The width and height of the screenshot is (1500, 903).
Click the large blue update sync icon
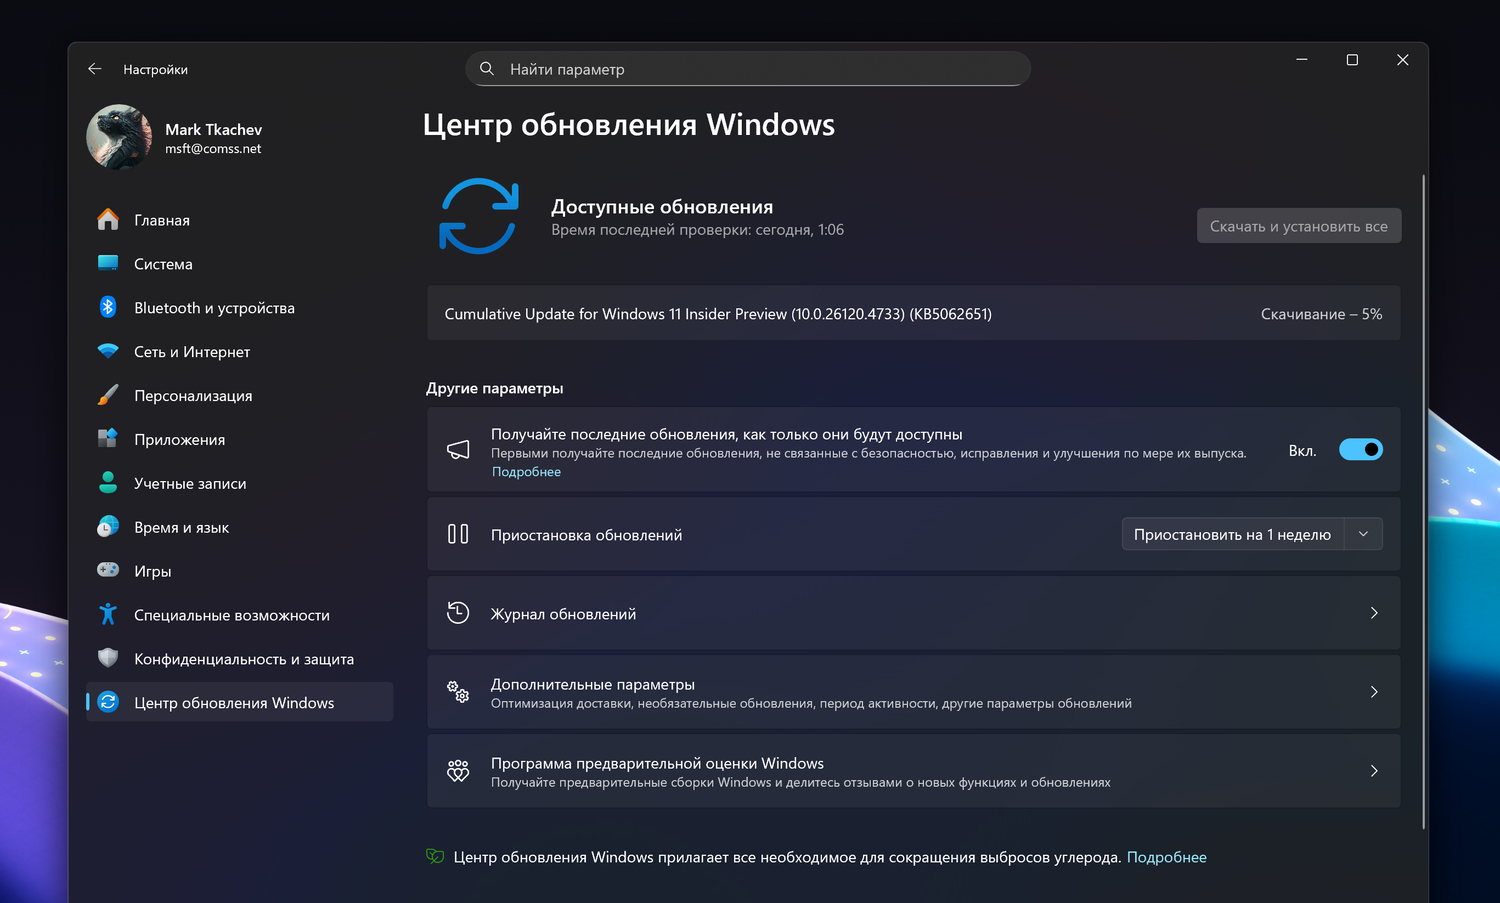click(479, 216)
